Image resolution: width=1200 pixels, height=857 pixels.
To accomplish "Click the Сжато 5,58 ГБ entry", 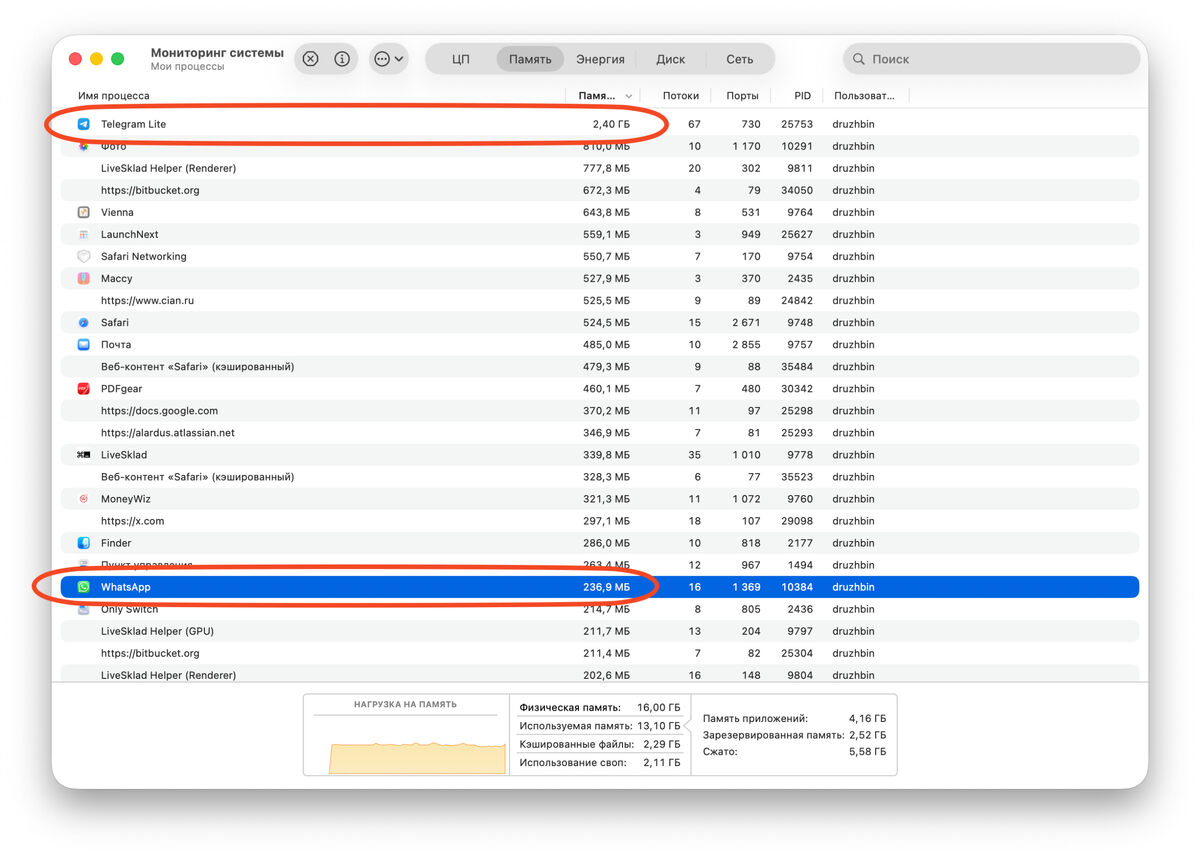I will [794, 751].
